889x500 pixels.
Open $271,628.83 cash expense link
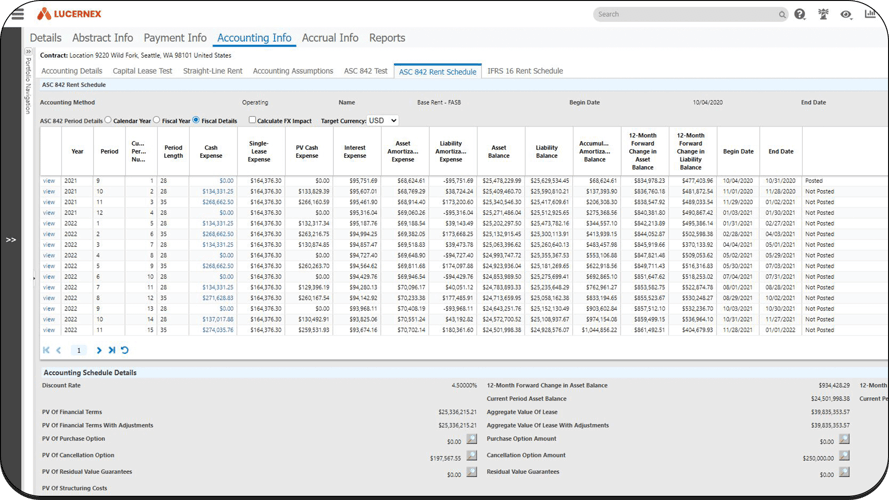[x=218, y=298]
